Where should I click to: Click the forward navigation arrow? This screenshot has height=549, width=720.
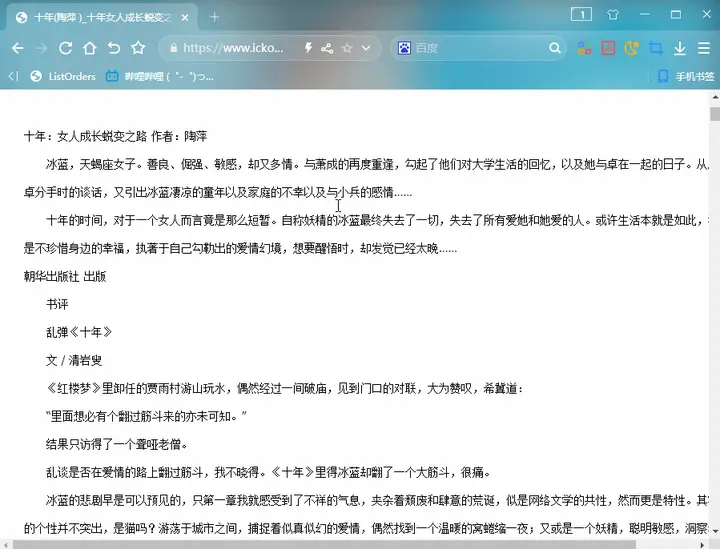tap(41, 48)
